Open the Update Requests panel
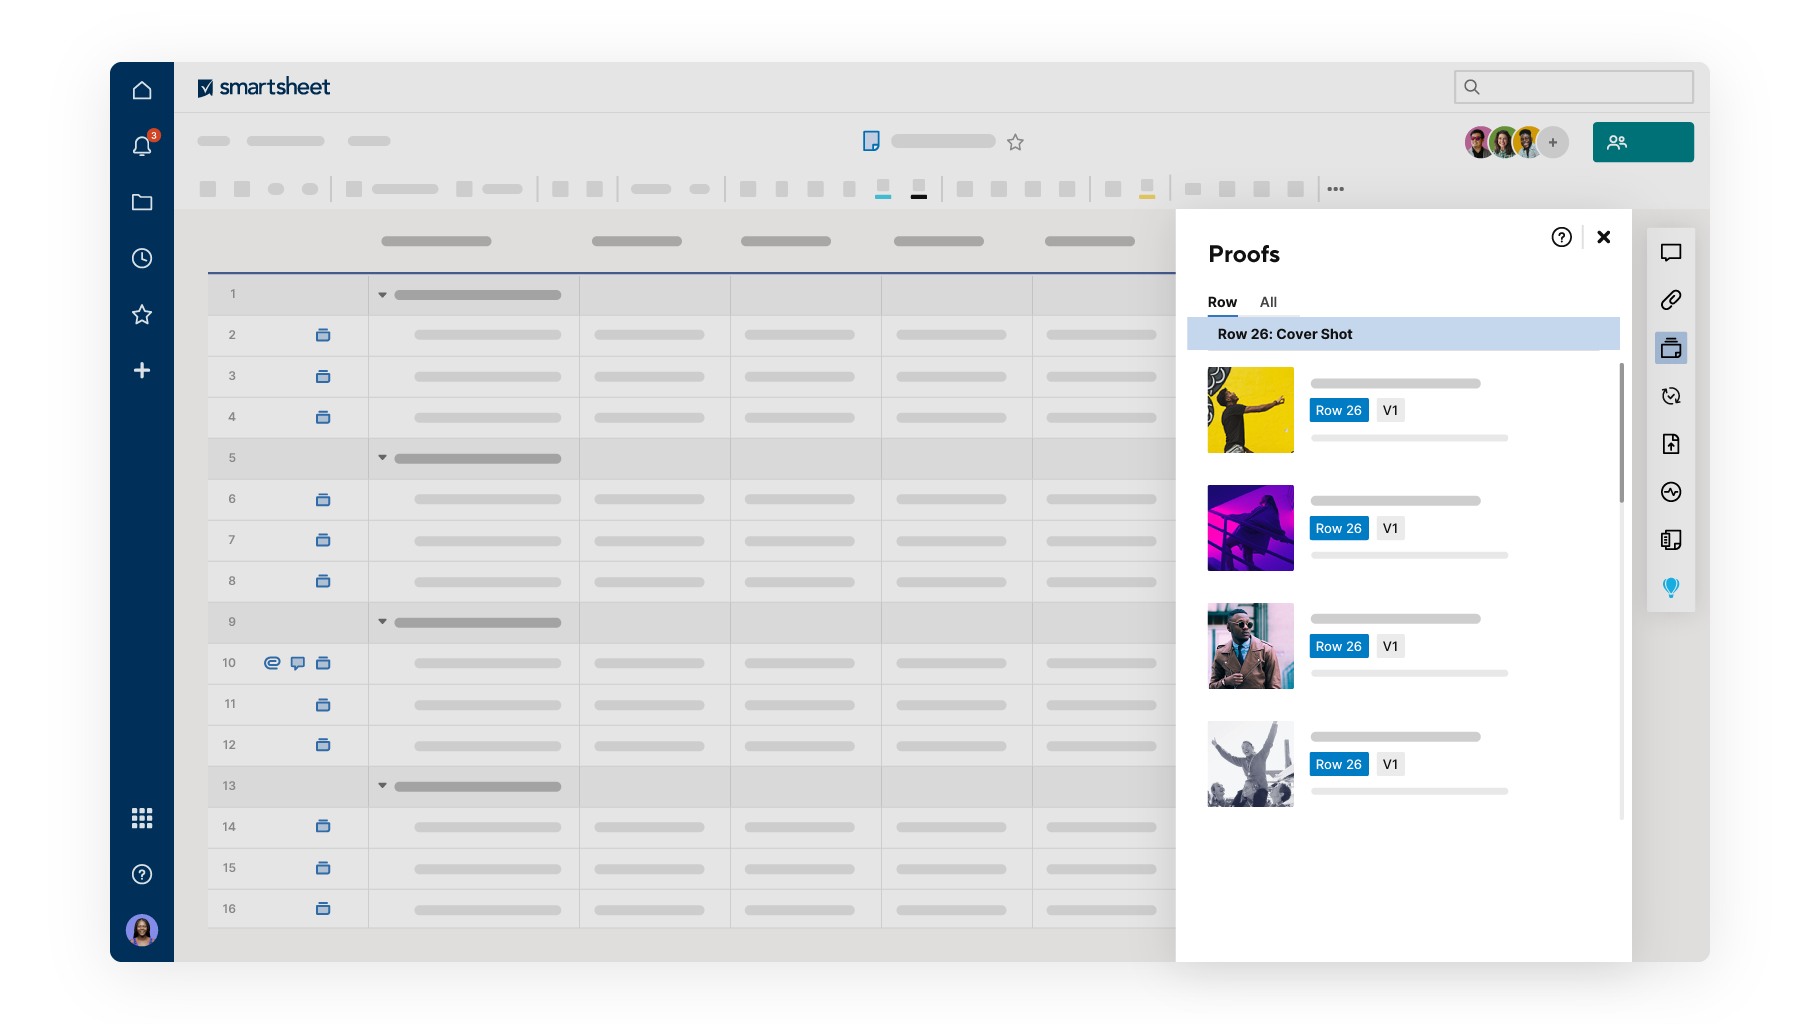The height and width of the screenshot is (1024, 1820). point(1671,396)
